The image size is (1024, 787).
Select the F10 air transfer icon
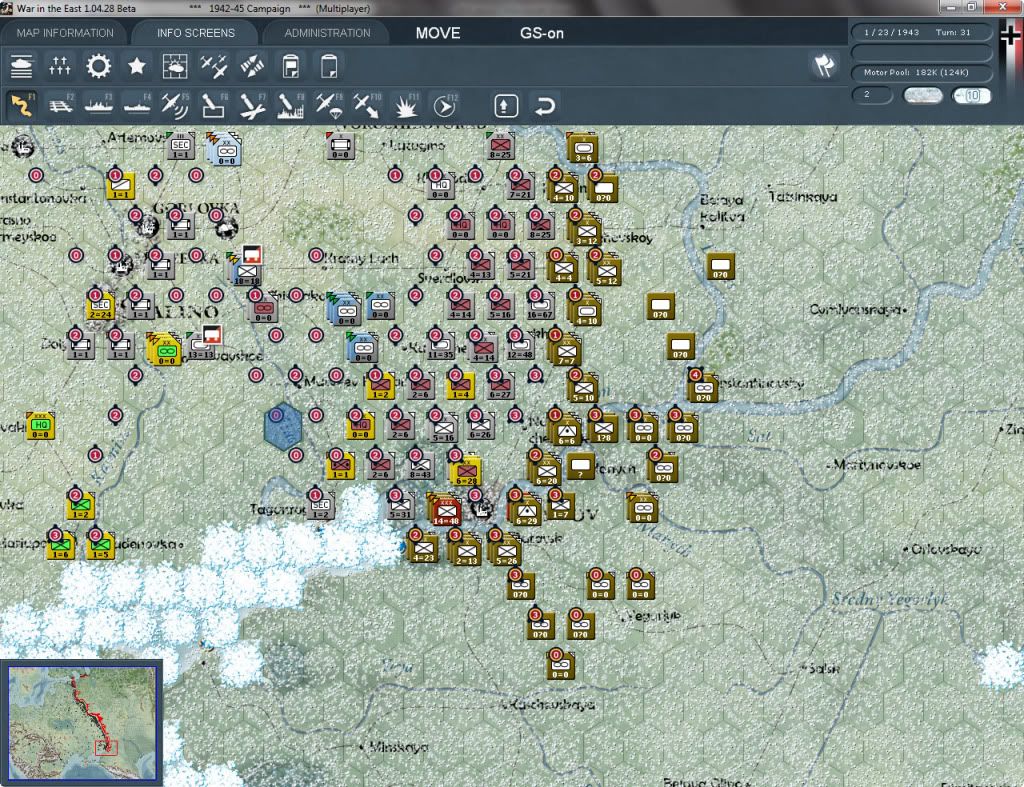tap(366, 105)
